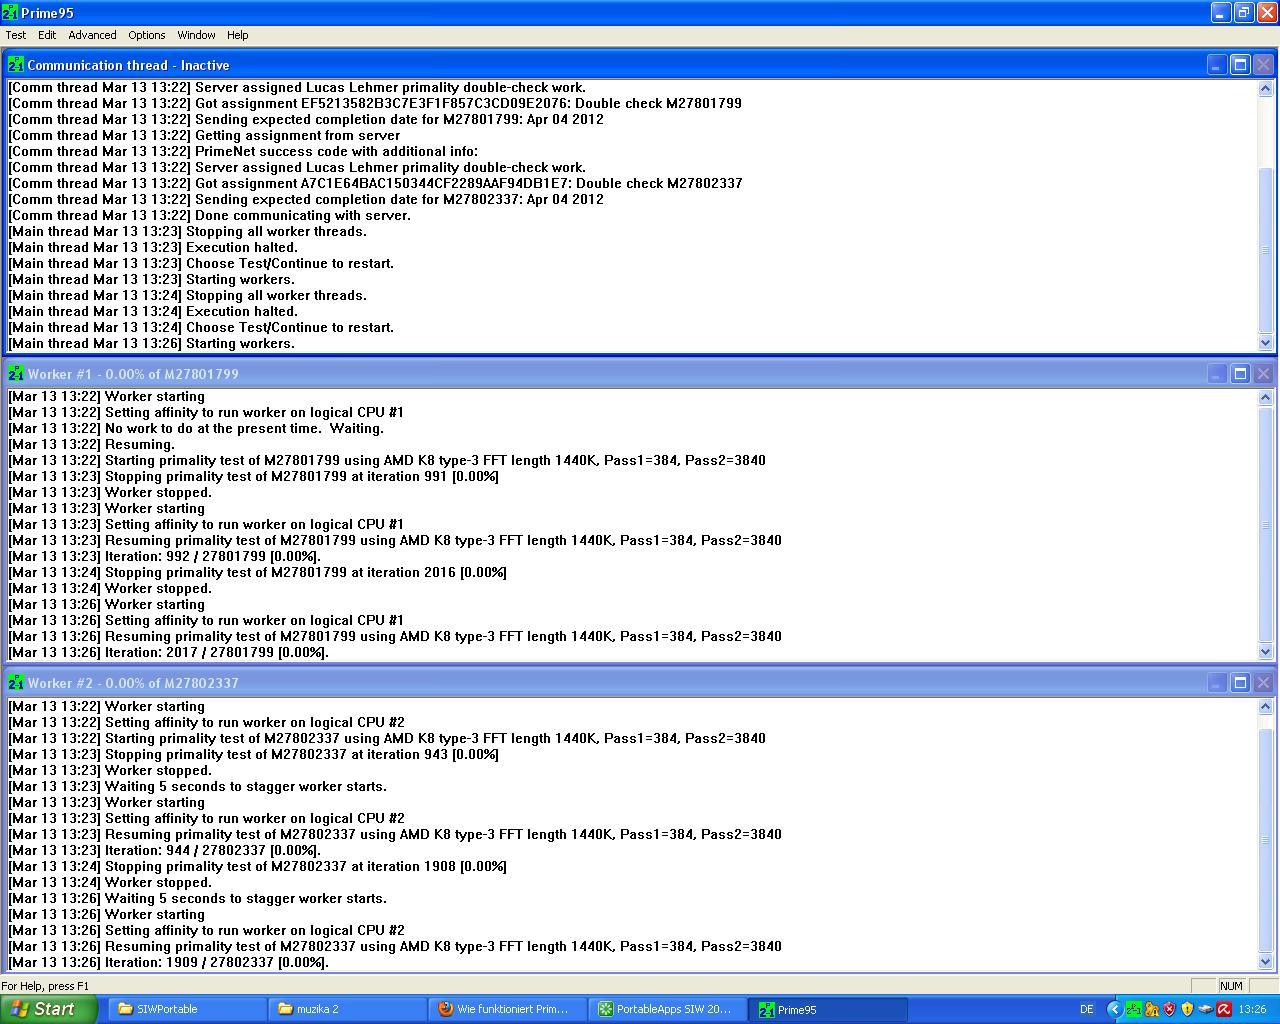Minimize the Worker #2 window
This screenshot has height=1024, width=1280.
tap(1216, 683)
